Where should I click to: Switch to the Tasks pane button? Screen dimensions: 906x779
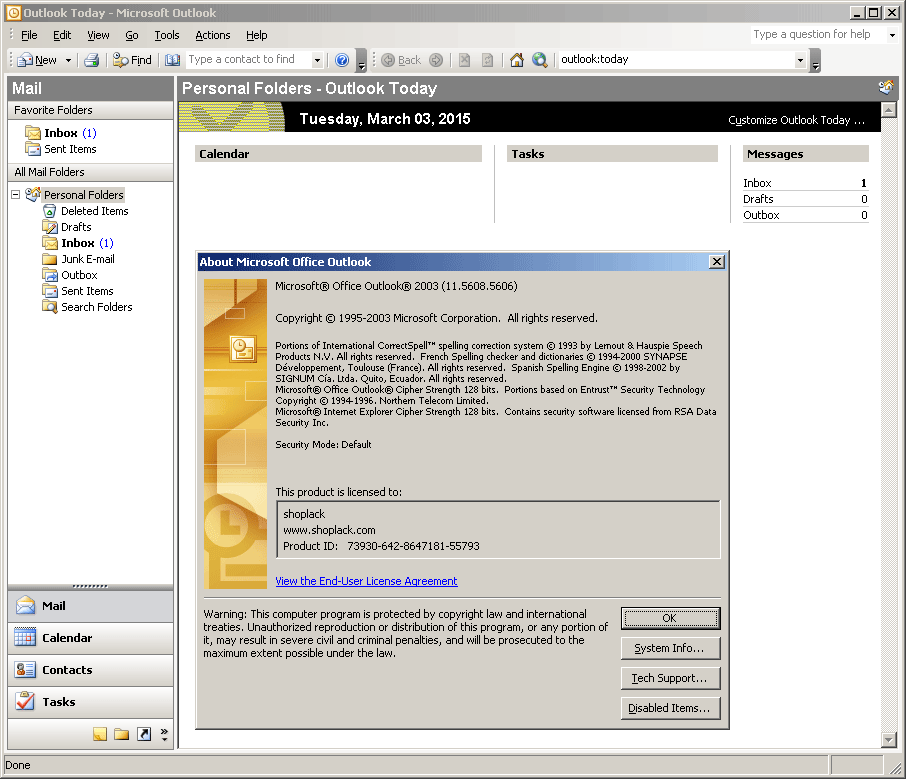[90, 702]
